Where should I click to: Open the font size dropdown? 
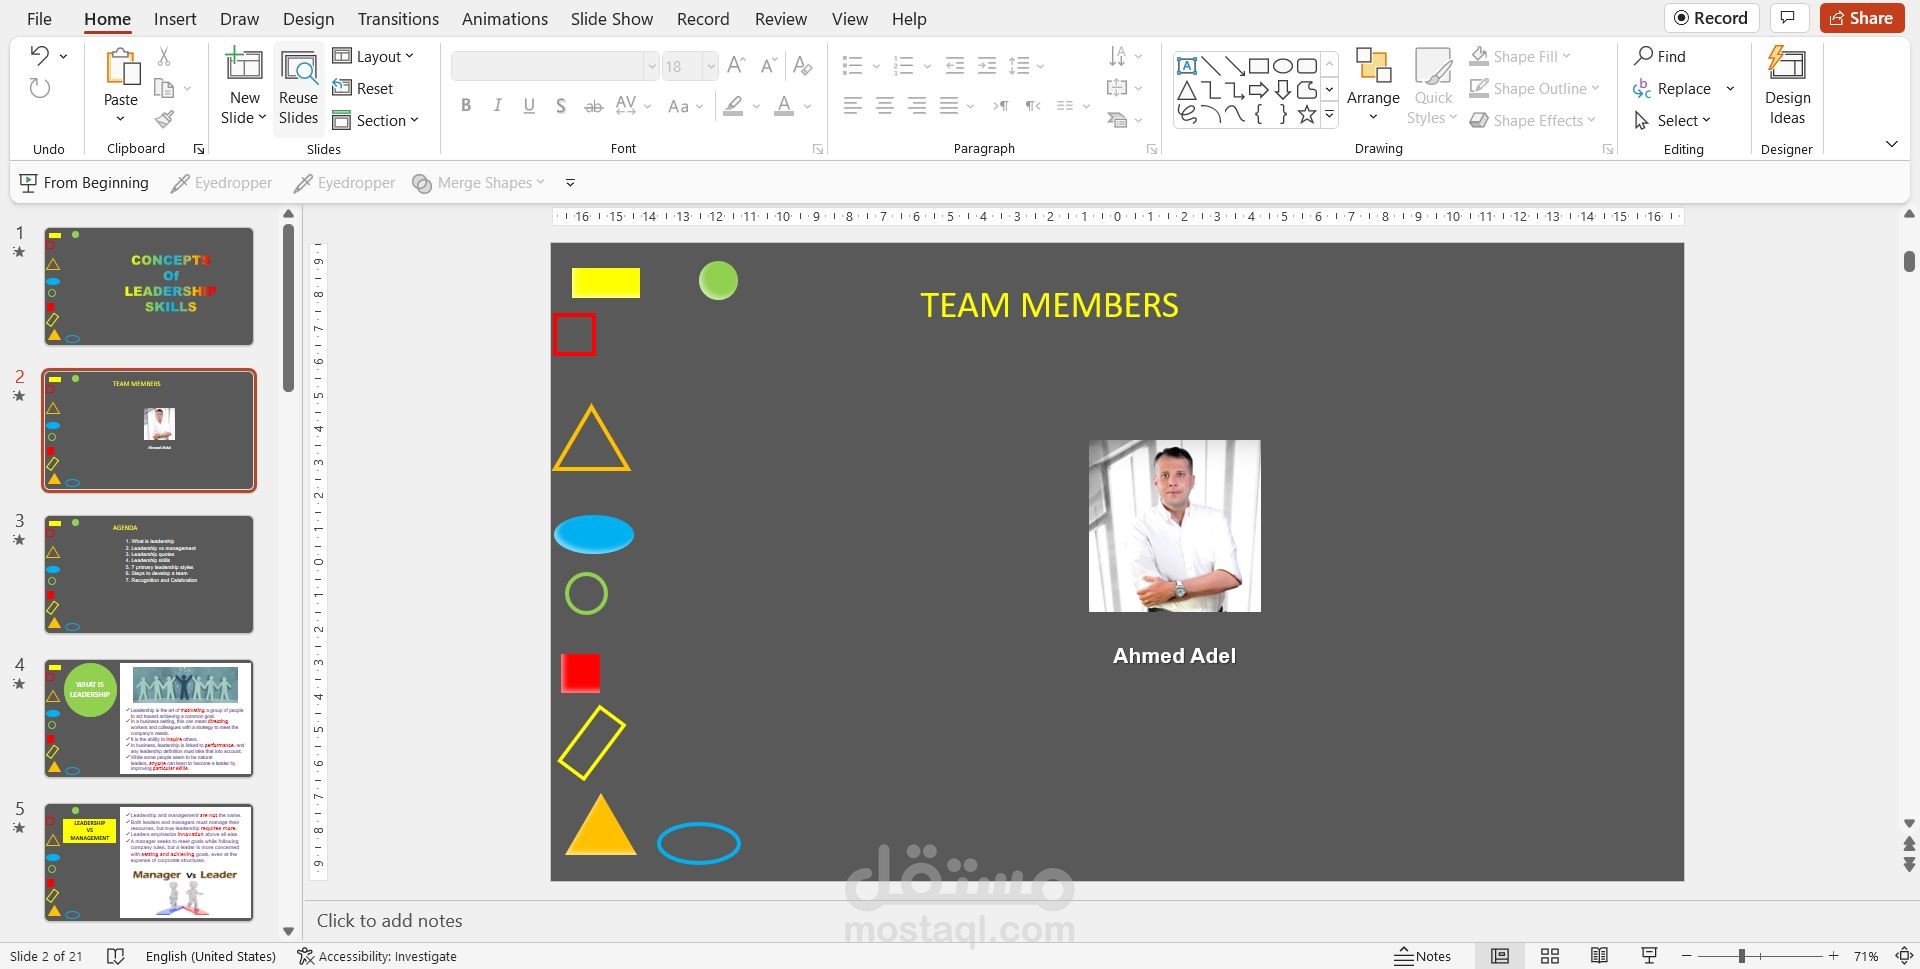point(711,66)
